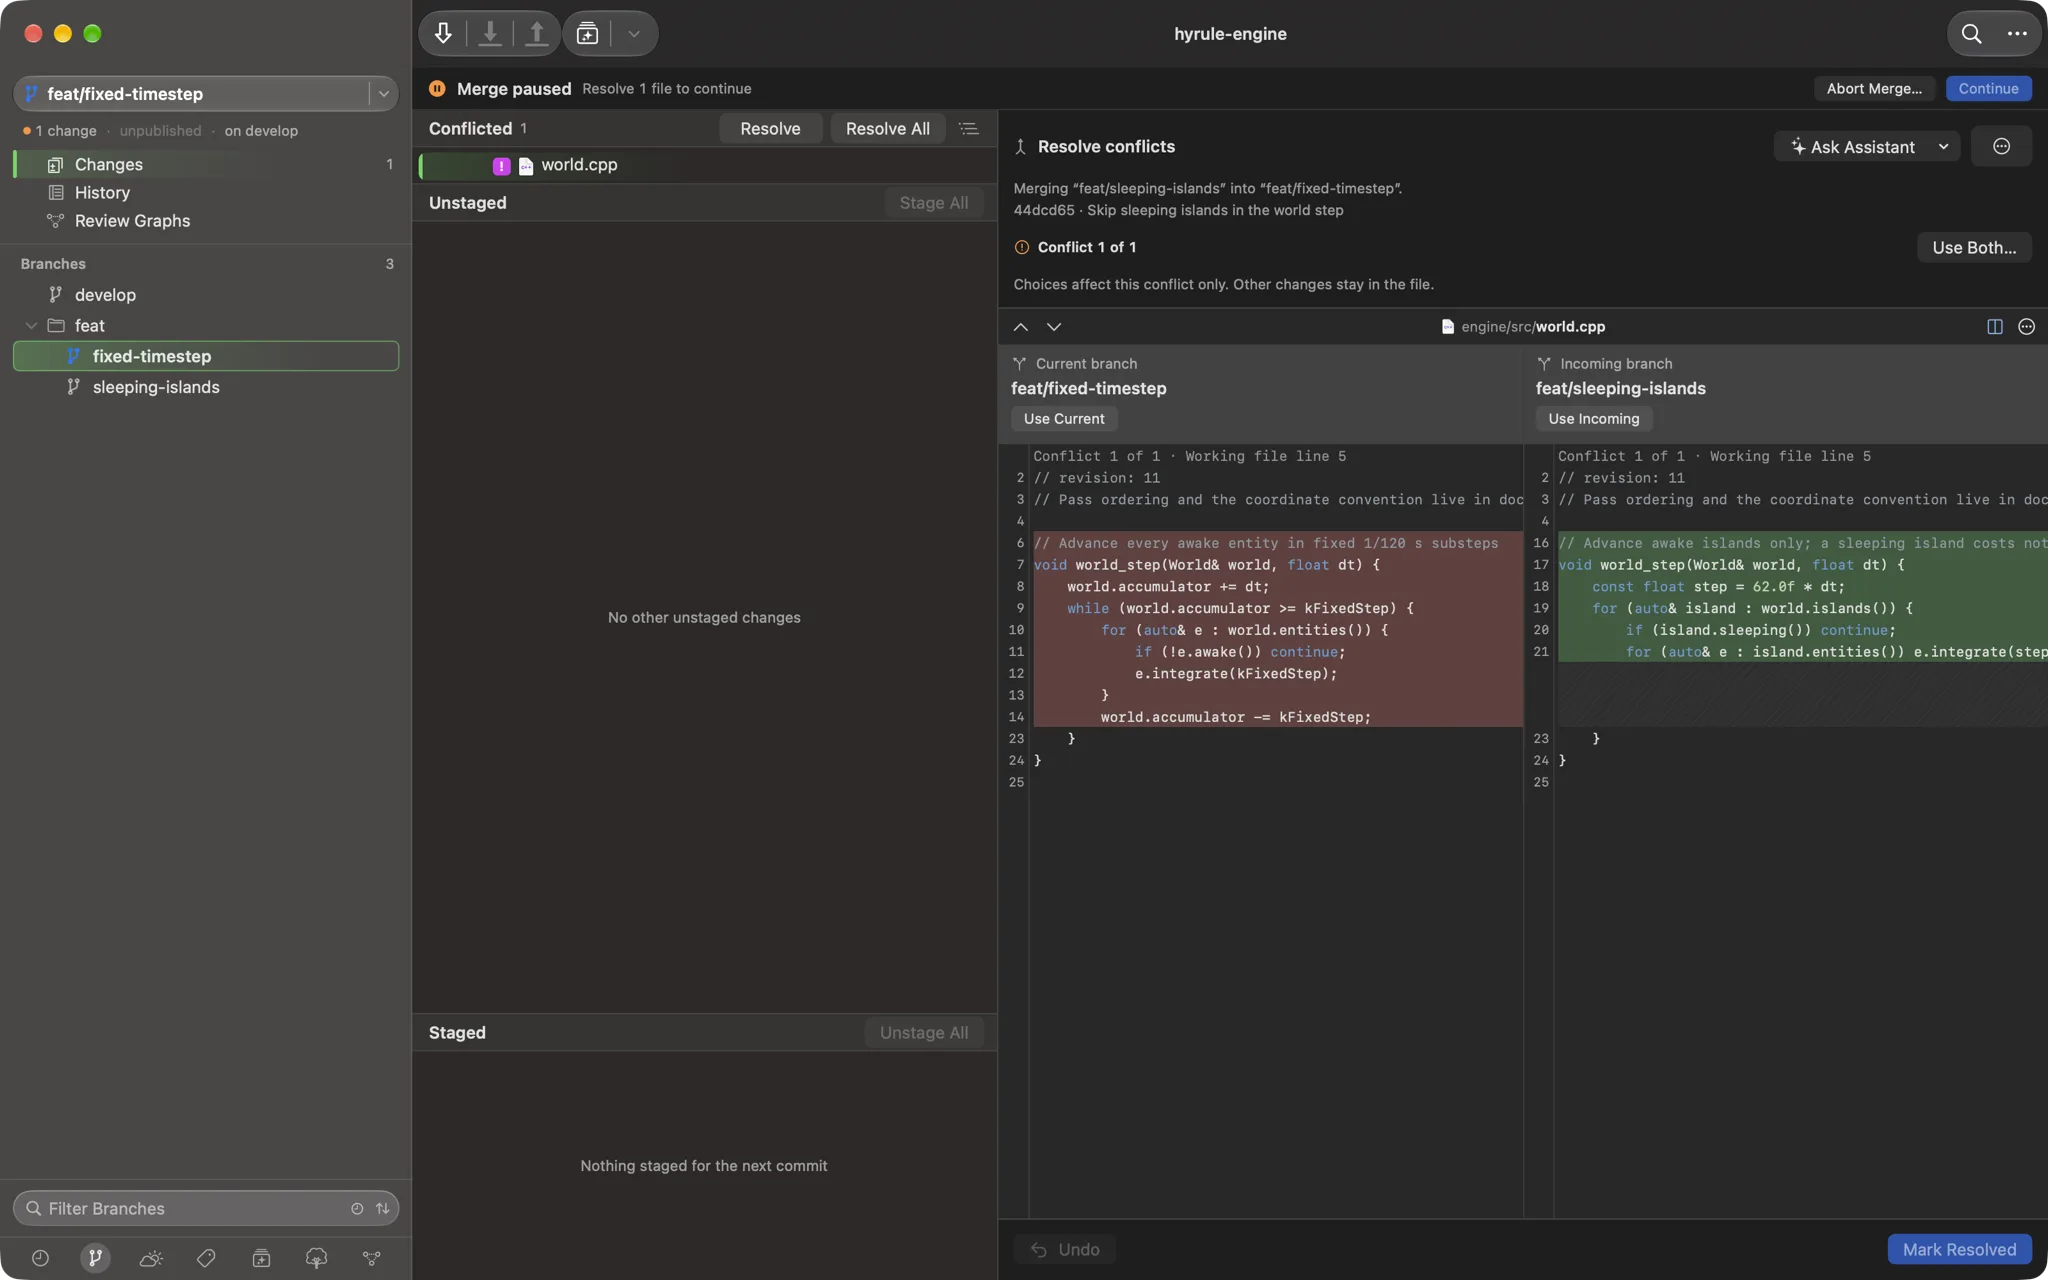
Task: Click Use Current button
Action: [x=1064, y=419]
